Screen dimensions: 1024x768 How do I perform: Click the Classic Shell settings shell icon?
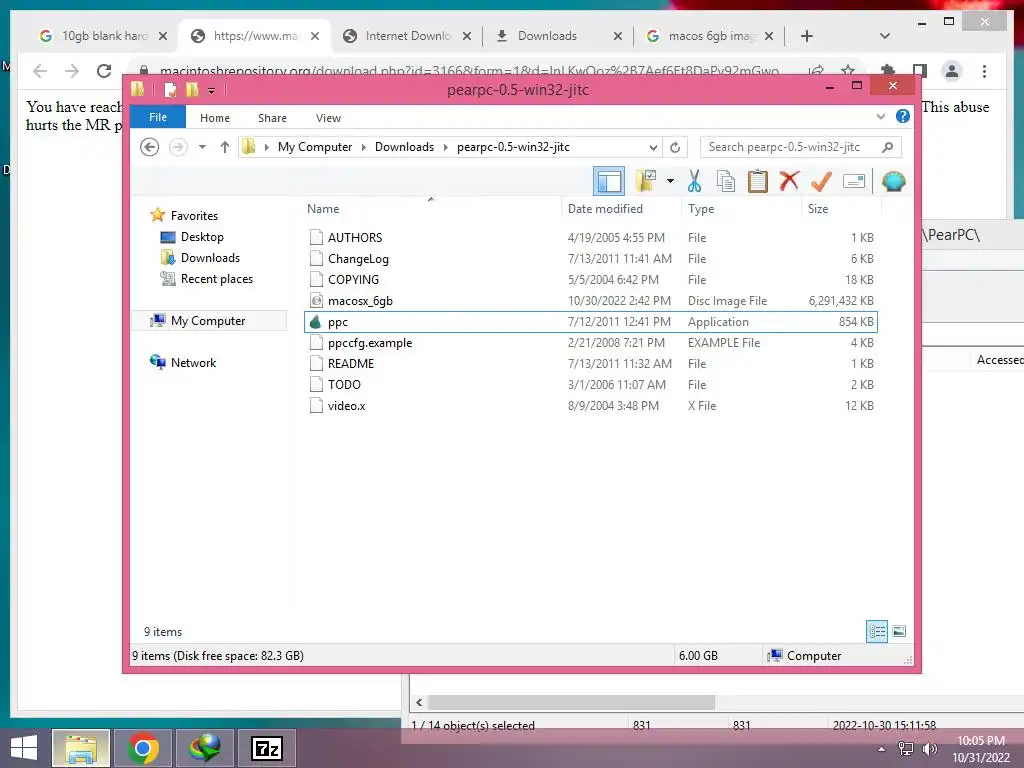[893, 181]
